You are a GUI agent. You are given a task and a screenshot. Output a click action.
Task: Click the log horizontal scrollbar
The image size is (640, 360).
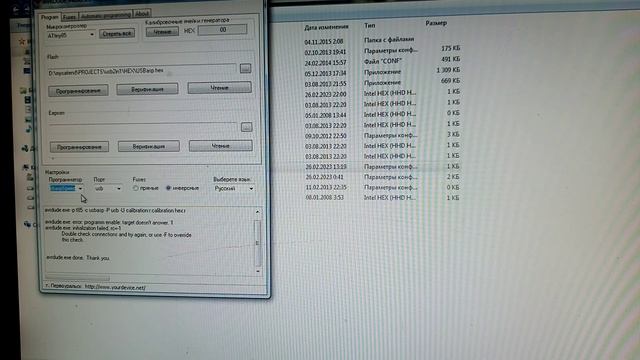point(78,278)
